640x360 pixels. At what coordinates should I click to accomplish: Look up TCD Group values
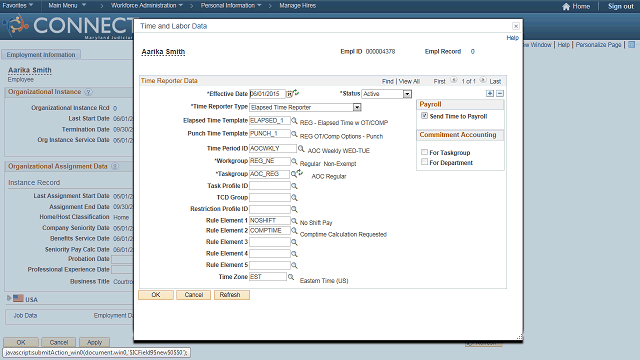pos(294,198)
